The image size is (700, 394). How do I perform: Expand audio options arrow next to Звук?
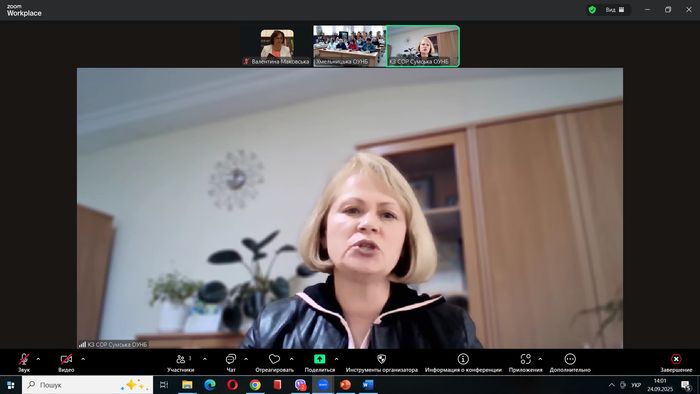(x=38, y=359)
